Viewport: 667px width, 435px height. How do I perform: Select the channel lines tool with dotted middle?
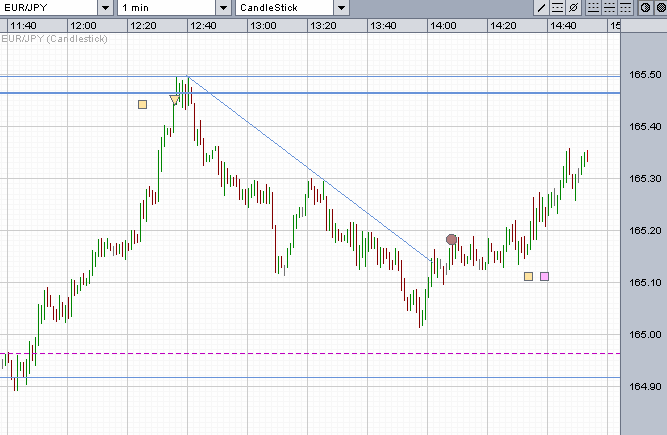pyautogui.click(x=557, y=8)
